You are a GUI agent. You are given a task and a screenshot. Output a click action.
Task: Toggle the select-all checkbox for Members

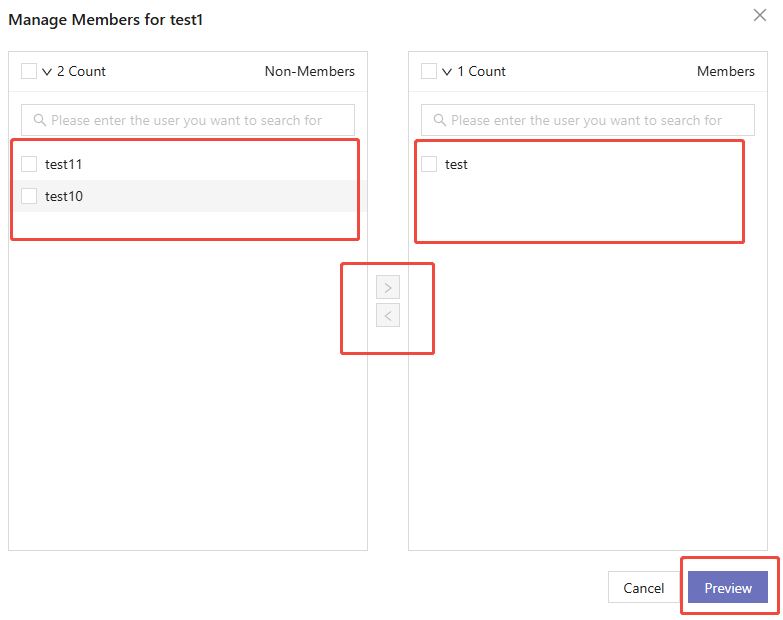(429, 71)
